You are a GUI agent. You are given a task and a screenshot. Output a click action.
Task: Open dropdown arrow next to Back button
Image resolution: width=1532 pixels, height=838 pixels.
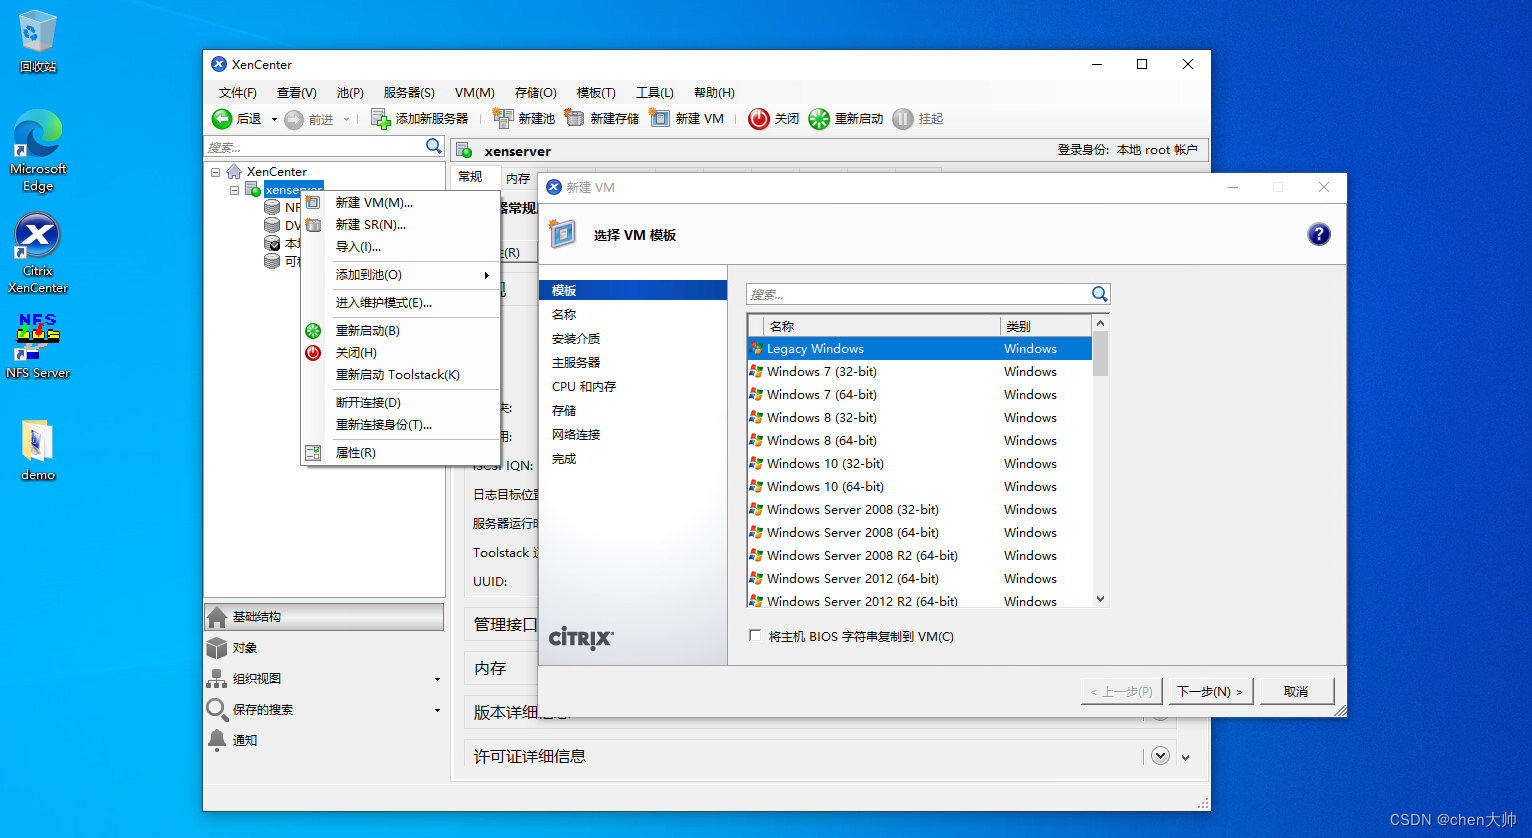click(x=274, y=120)
